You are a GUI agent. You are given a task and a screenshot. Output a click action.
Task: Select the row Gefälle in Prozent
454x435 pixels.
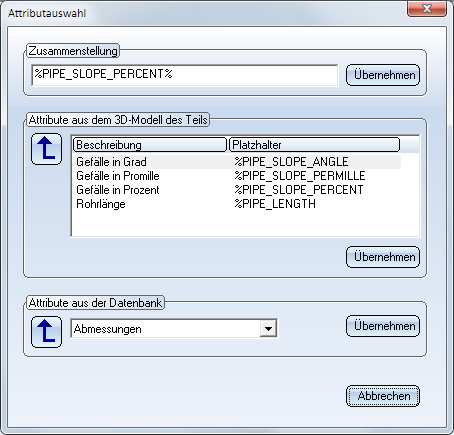237,190
